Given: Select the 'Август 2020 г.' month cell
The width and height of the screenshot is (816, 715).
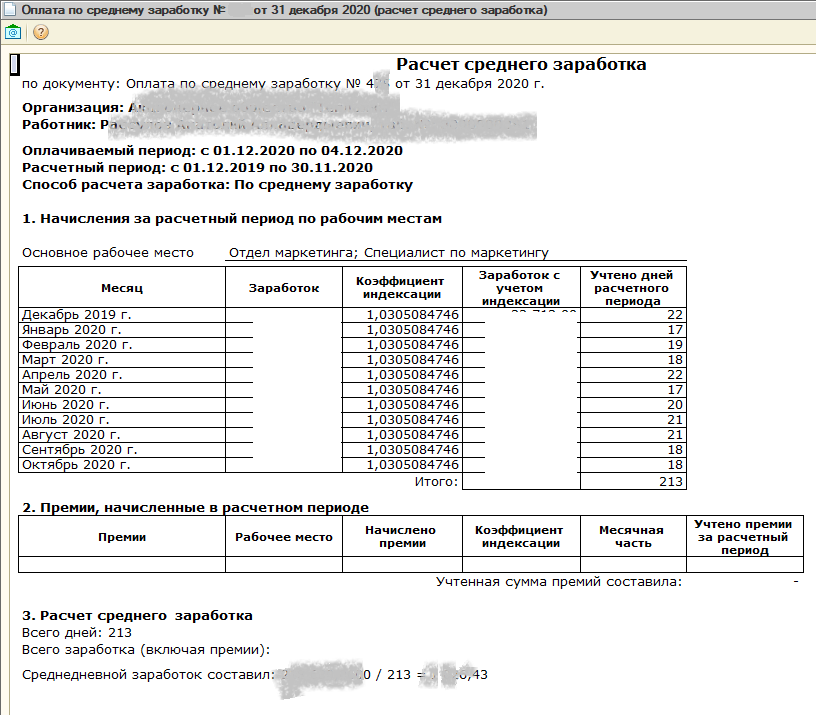Looking at the screenshot, I should (x=122, y=435).
